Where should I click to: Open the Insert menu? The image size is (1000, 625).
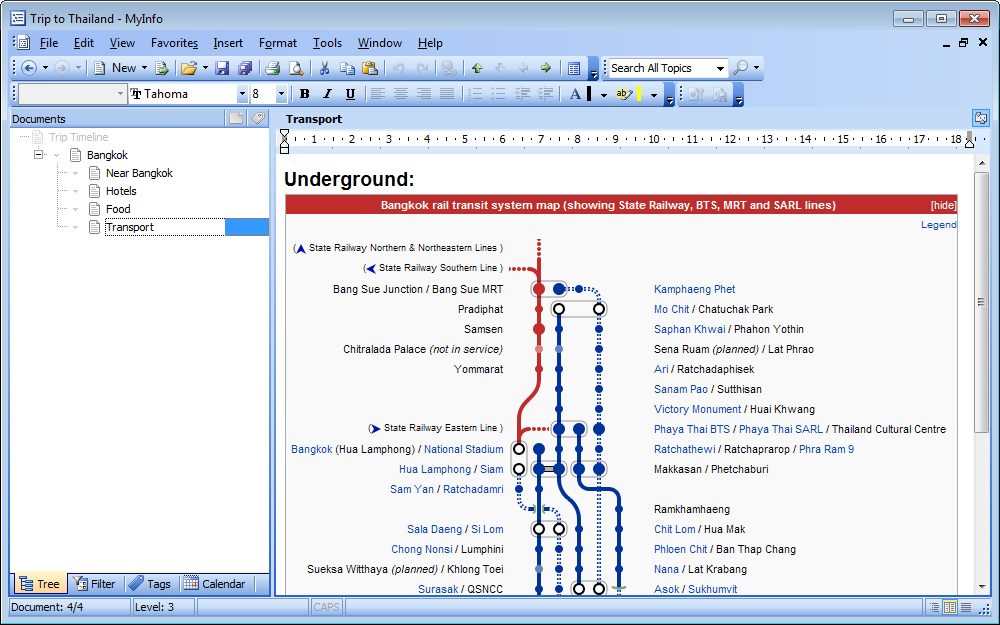pyautogui.click(x=228, y=43)
